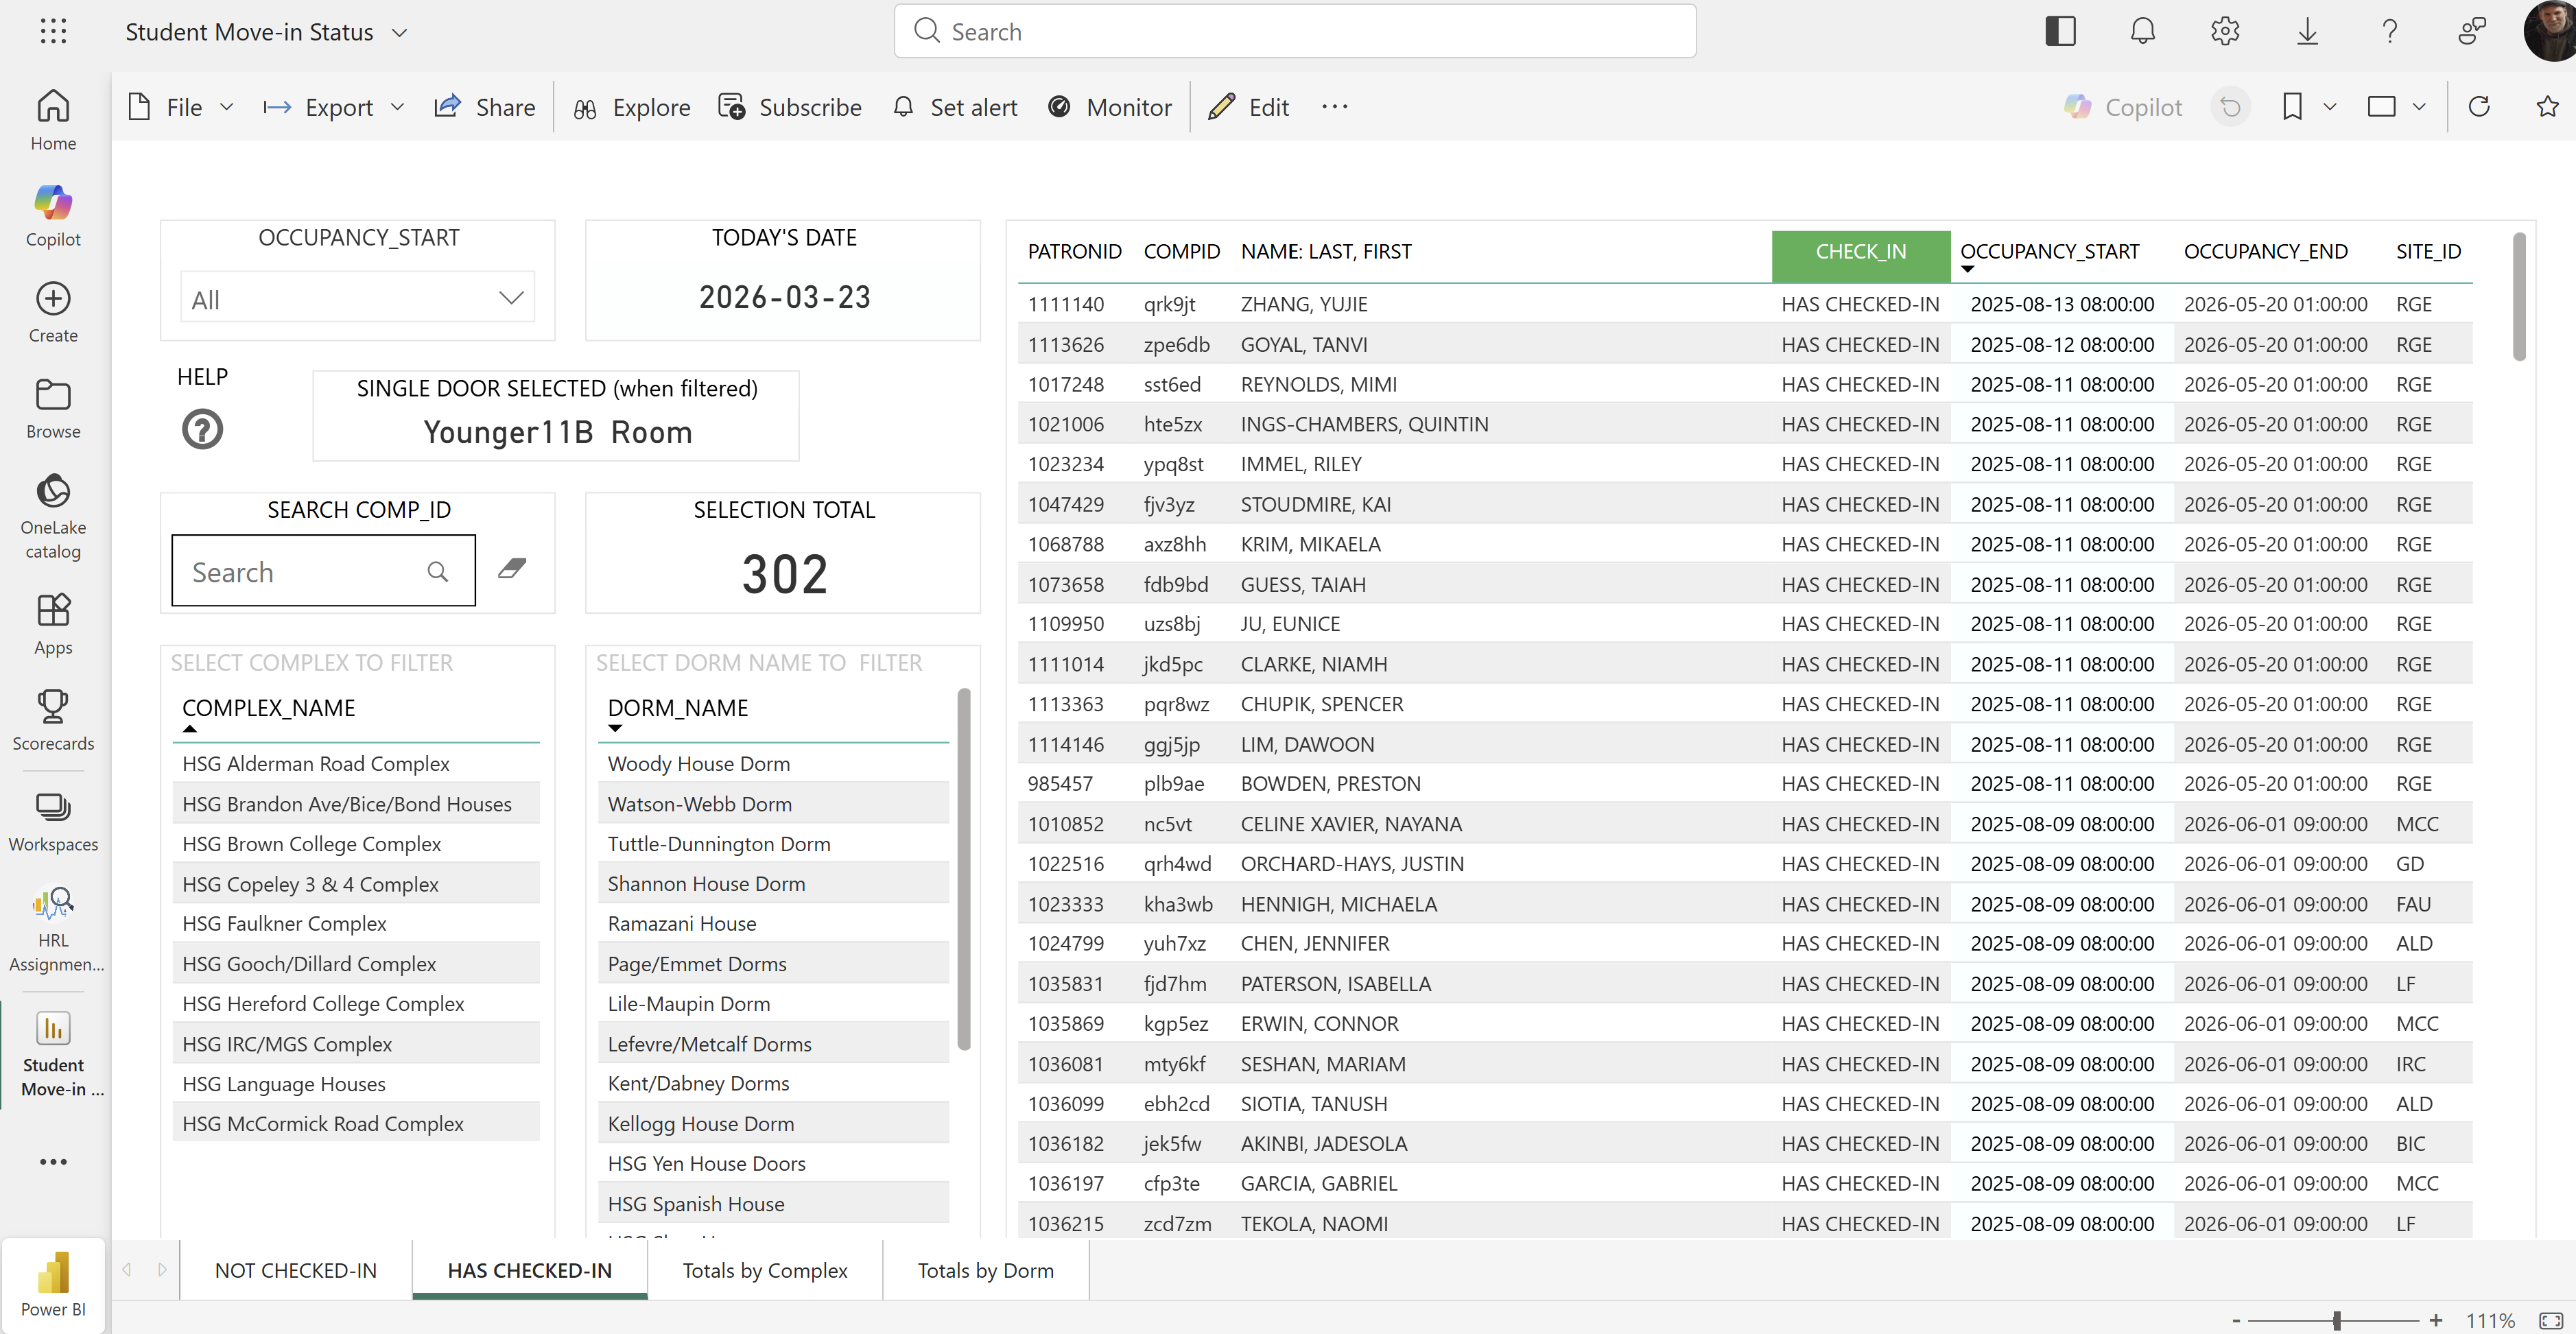Screen dimensions: 2576x1334
Task: Select Kellogg House Dorm row
Action: tap(773, 1124)
